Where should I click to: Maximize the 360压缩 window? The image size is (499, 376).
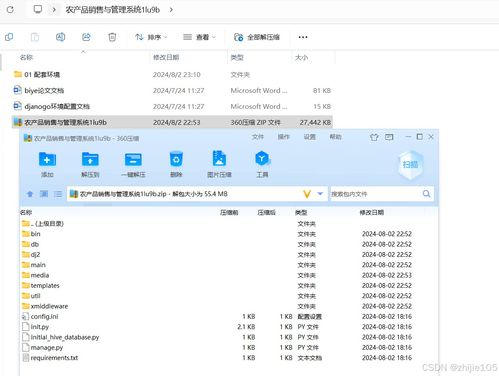[x=420, y=137]
